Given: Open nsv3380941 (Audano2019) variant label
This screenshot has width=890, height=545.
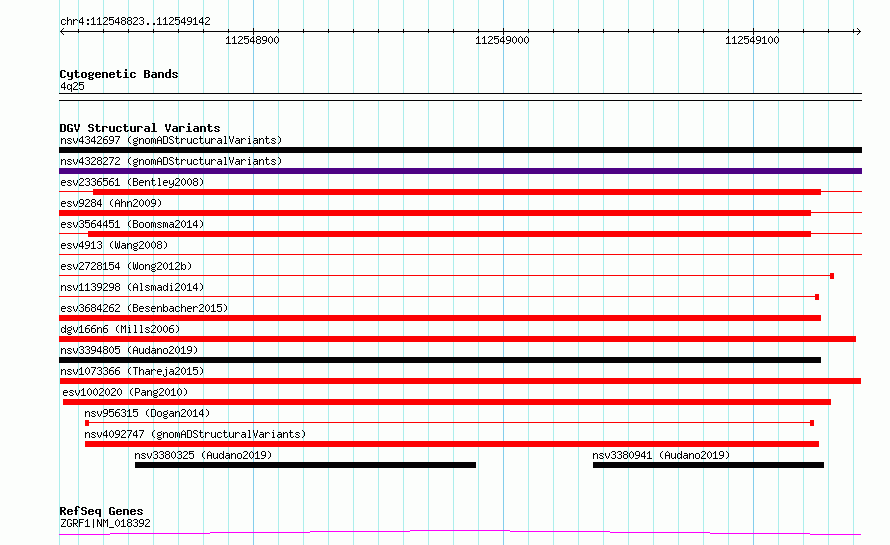Looking at the screenshot, I should coord(661,455).
